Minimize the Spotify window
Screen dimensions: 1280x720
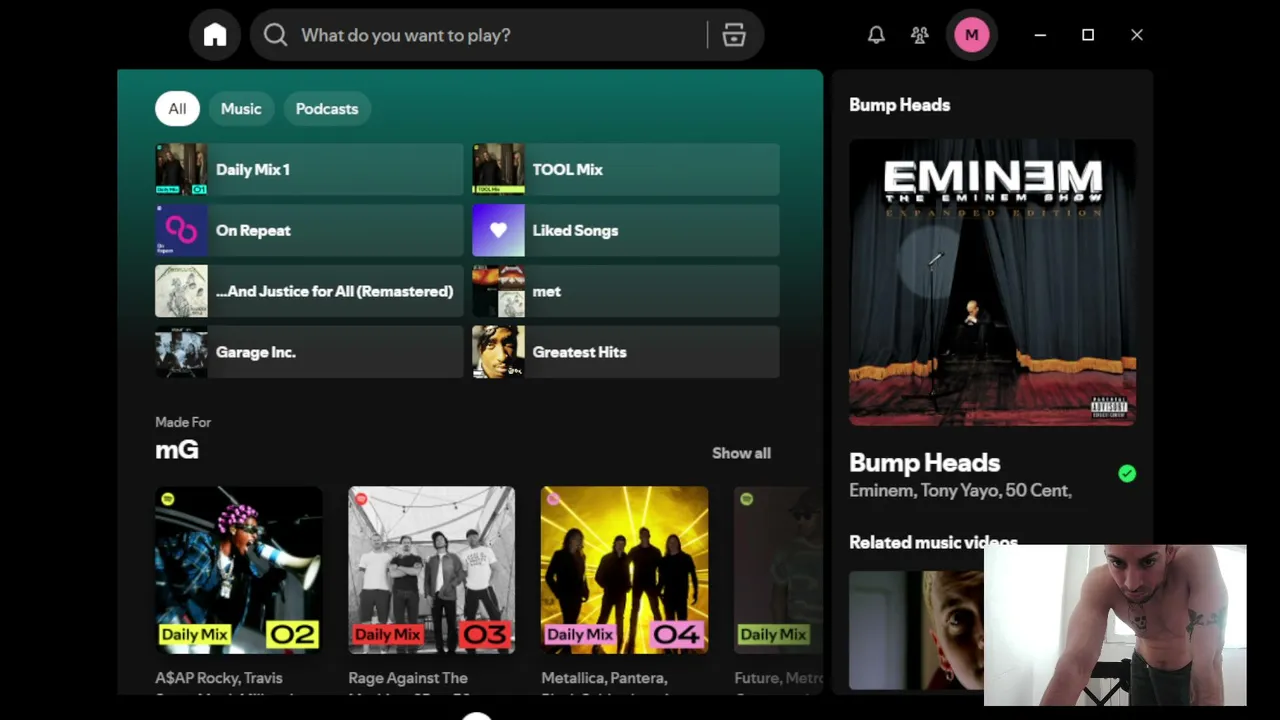[x=1040, y=35]
